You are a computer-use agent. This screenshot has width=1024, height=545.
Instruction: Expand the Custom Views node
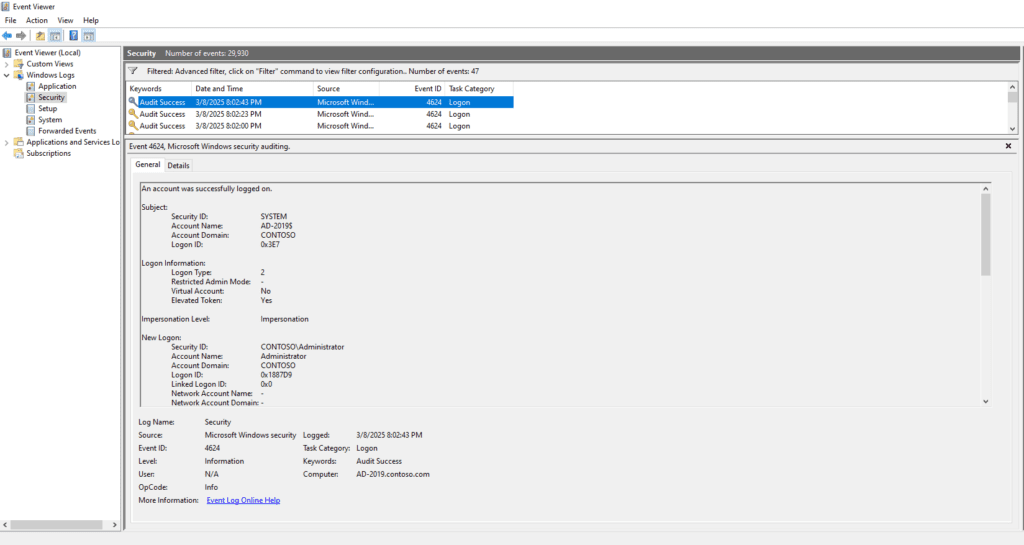(6, 64)
